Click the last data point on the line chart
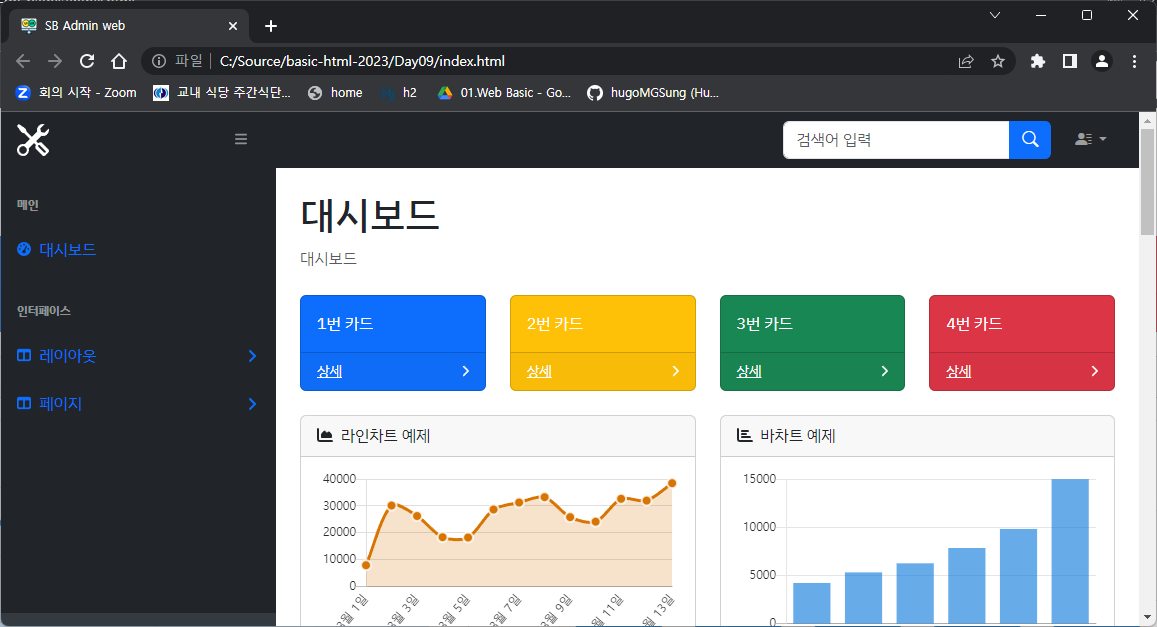The width and height of the screenshot is (1157, 627). tap(672, 483)
